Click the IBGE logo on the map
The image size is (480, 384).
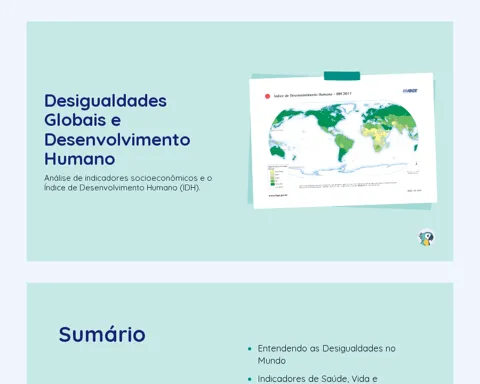[410, 91]
